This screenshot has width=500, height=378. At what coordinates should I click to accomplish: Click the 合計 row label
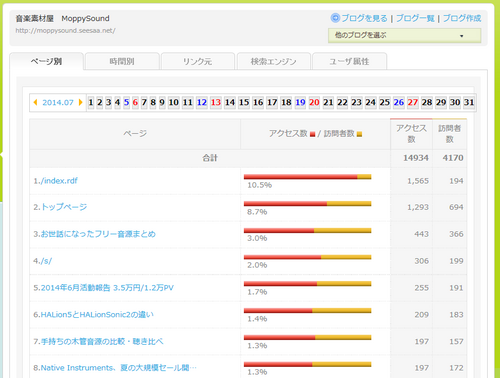pos(210,158)
